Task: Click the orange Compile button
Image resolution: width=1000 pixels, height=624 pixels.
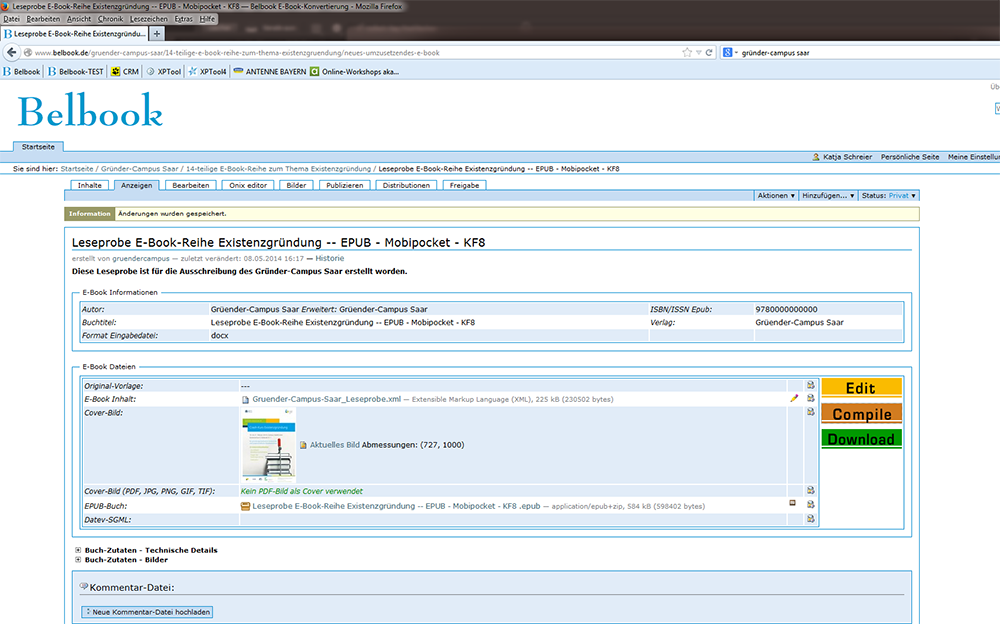Action: tap(861, 413)
